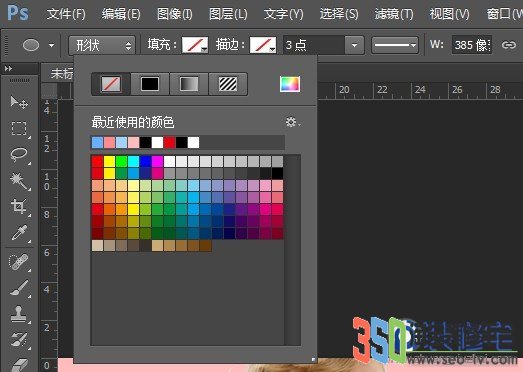Open the 填充 fill swatch dropdown
Viewport: 523px width, 372px height.
(x=195, y=45)
